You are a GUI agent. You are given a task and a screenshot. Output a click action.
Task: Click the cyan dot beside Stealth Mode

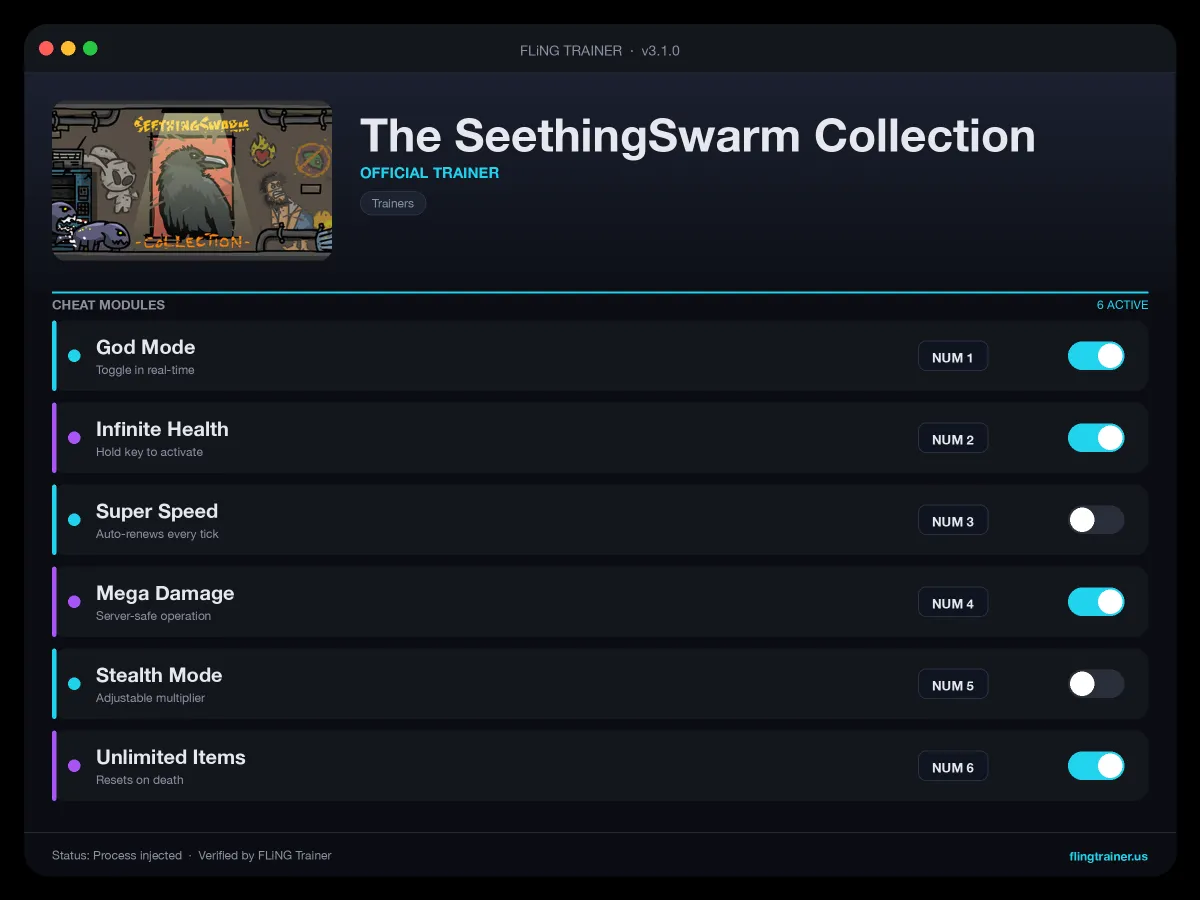(x=74, y=684)
